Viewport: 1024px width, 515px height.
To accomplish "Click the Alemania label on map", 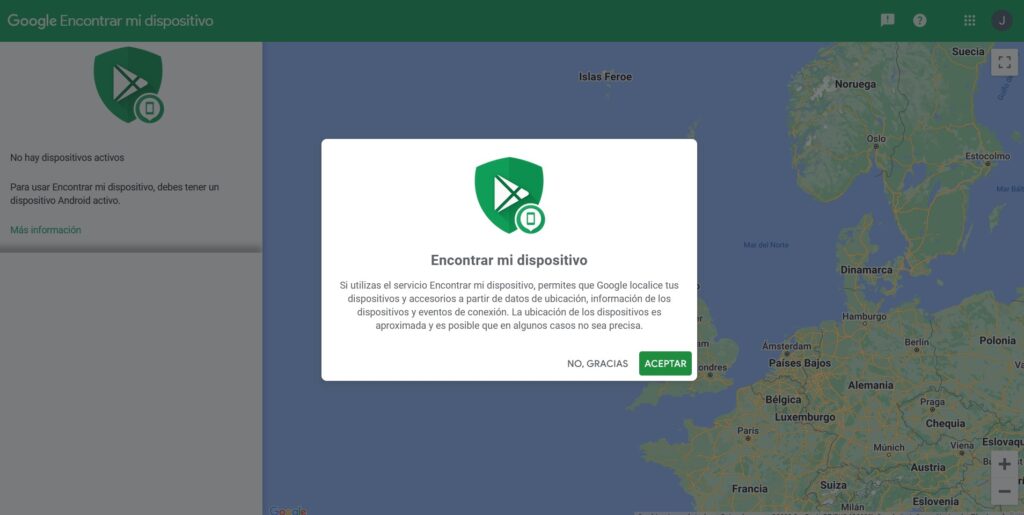I will pyautogui.click(x=871, y=385).
